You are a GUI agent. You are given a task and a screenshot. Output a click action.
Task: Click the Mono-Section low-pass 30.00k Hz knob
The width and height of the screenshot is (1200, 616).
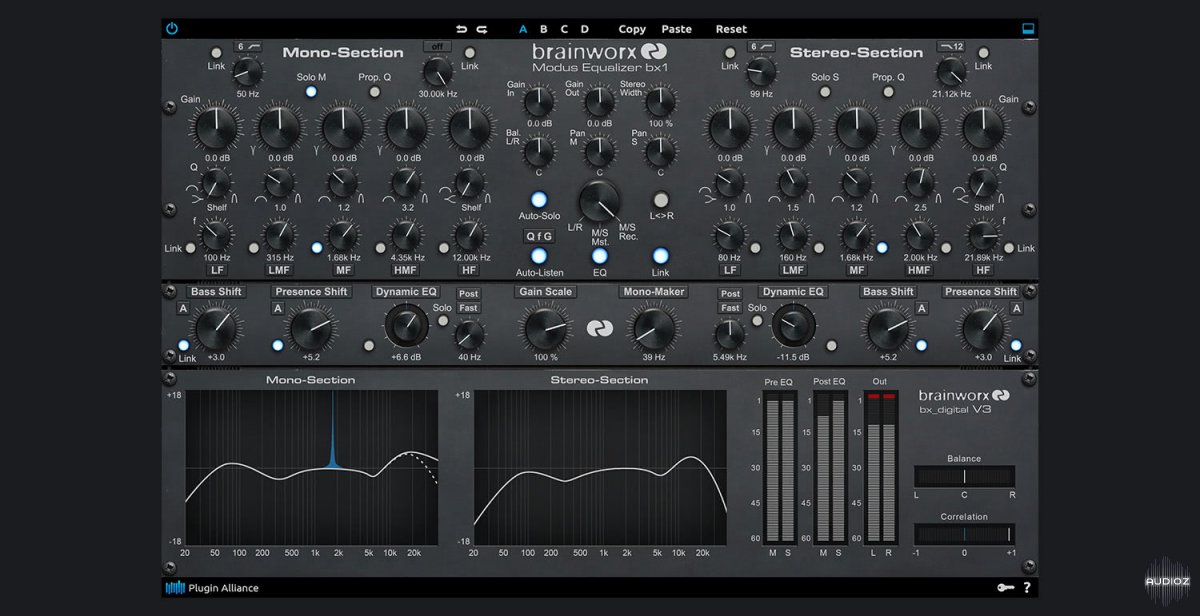point(437,71)
